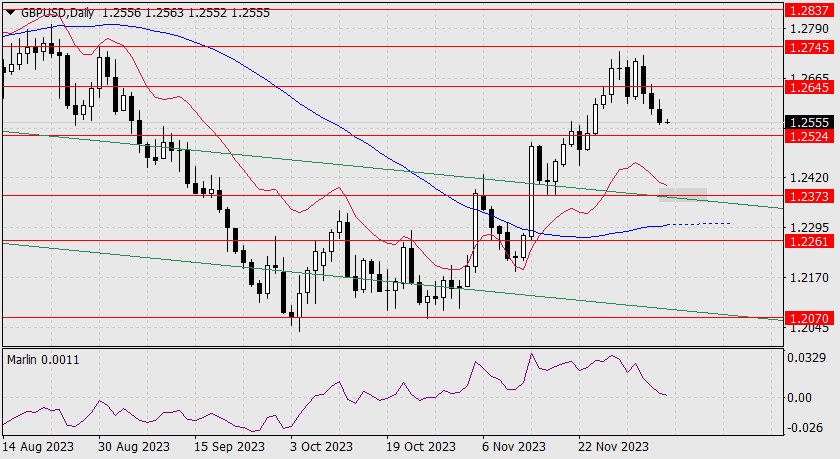Click the blue dotted forecast line extension

pos(699,223)
